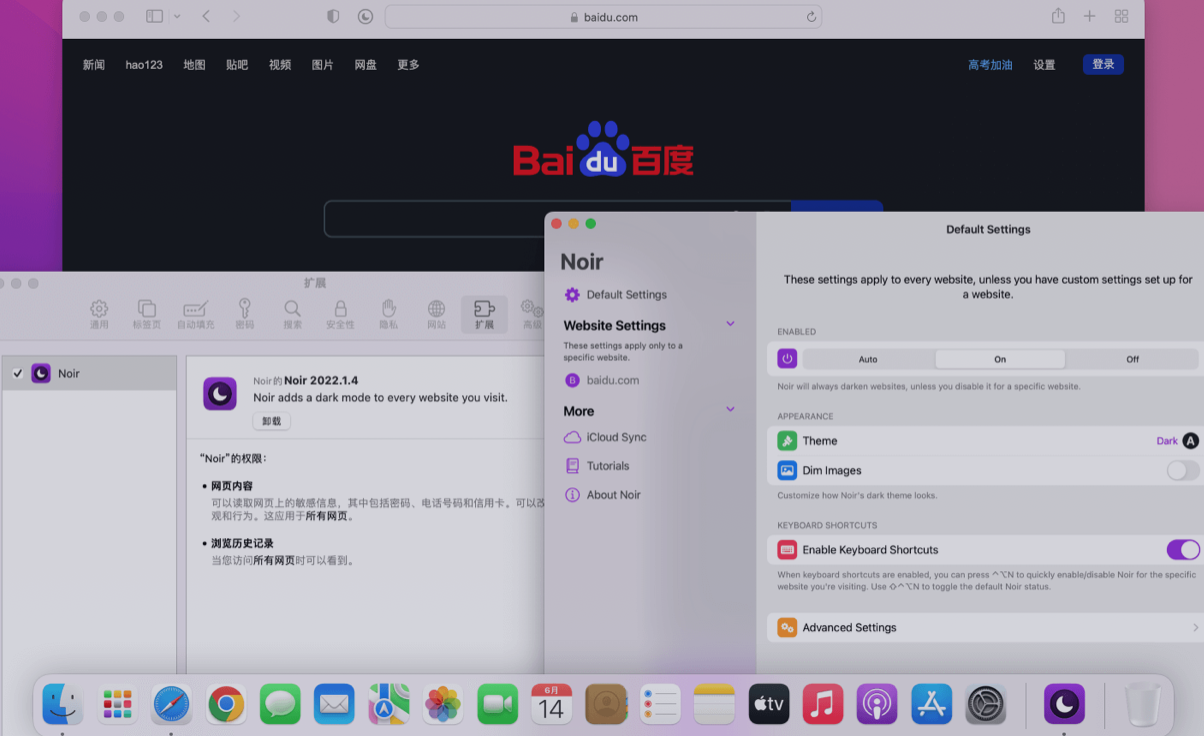Open the 隐私 (Privacy) preferences pane
Viewport: 1204px width, 736px height.
[388, 312]
